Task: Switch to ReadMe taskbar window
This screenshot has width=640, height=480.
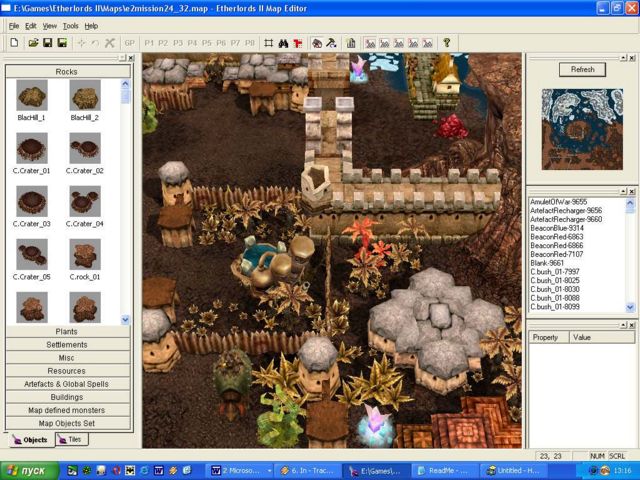Action: pyautogui.click(x=445, y=471)
